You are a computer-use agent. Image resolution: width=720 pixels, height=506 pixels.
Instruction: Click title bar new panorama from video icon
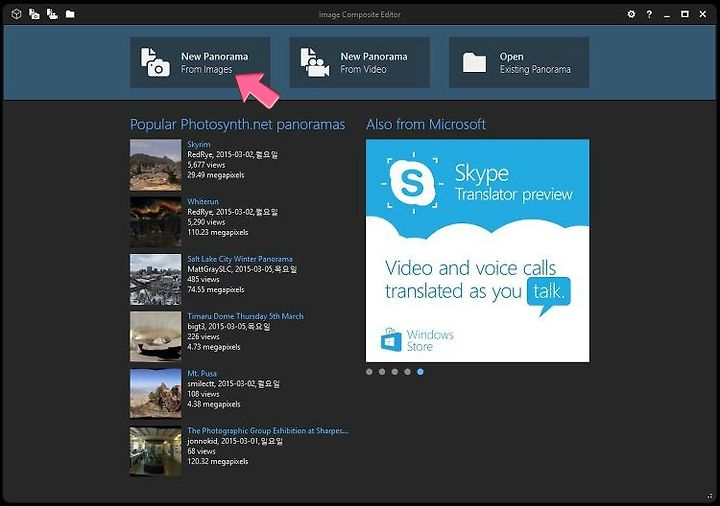pyautogui.click(x=52, y=14)
